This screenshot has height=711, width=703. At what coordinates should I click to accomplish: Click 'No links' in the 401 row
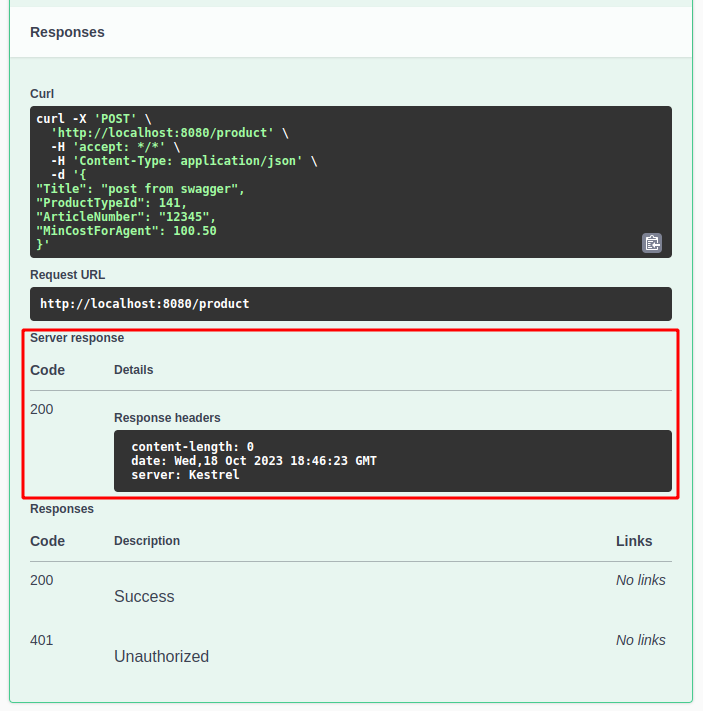pyautogui.click(x=640, y=640)
